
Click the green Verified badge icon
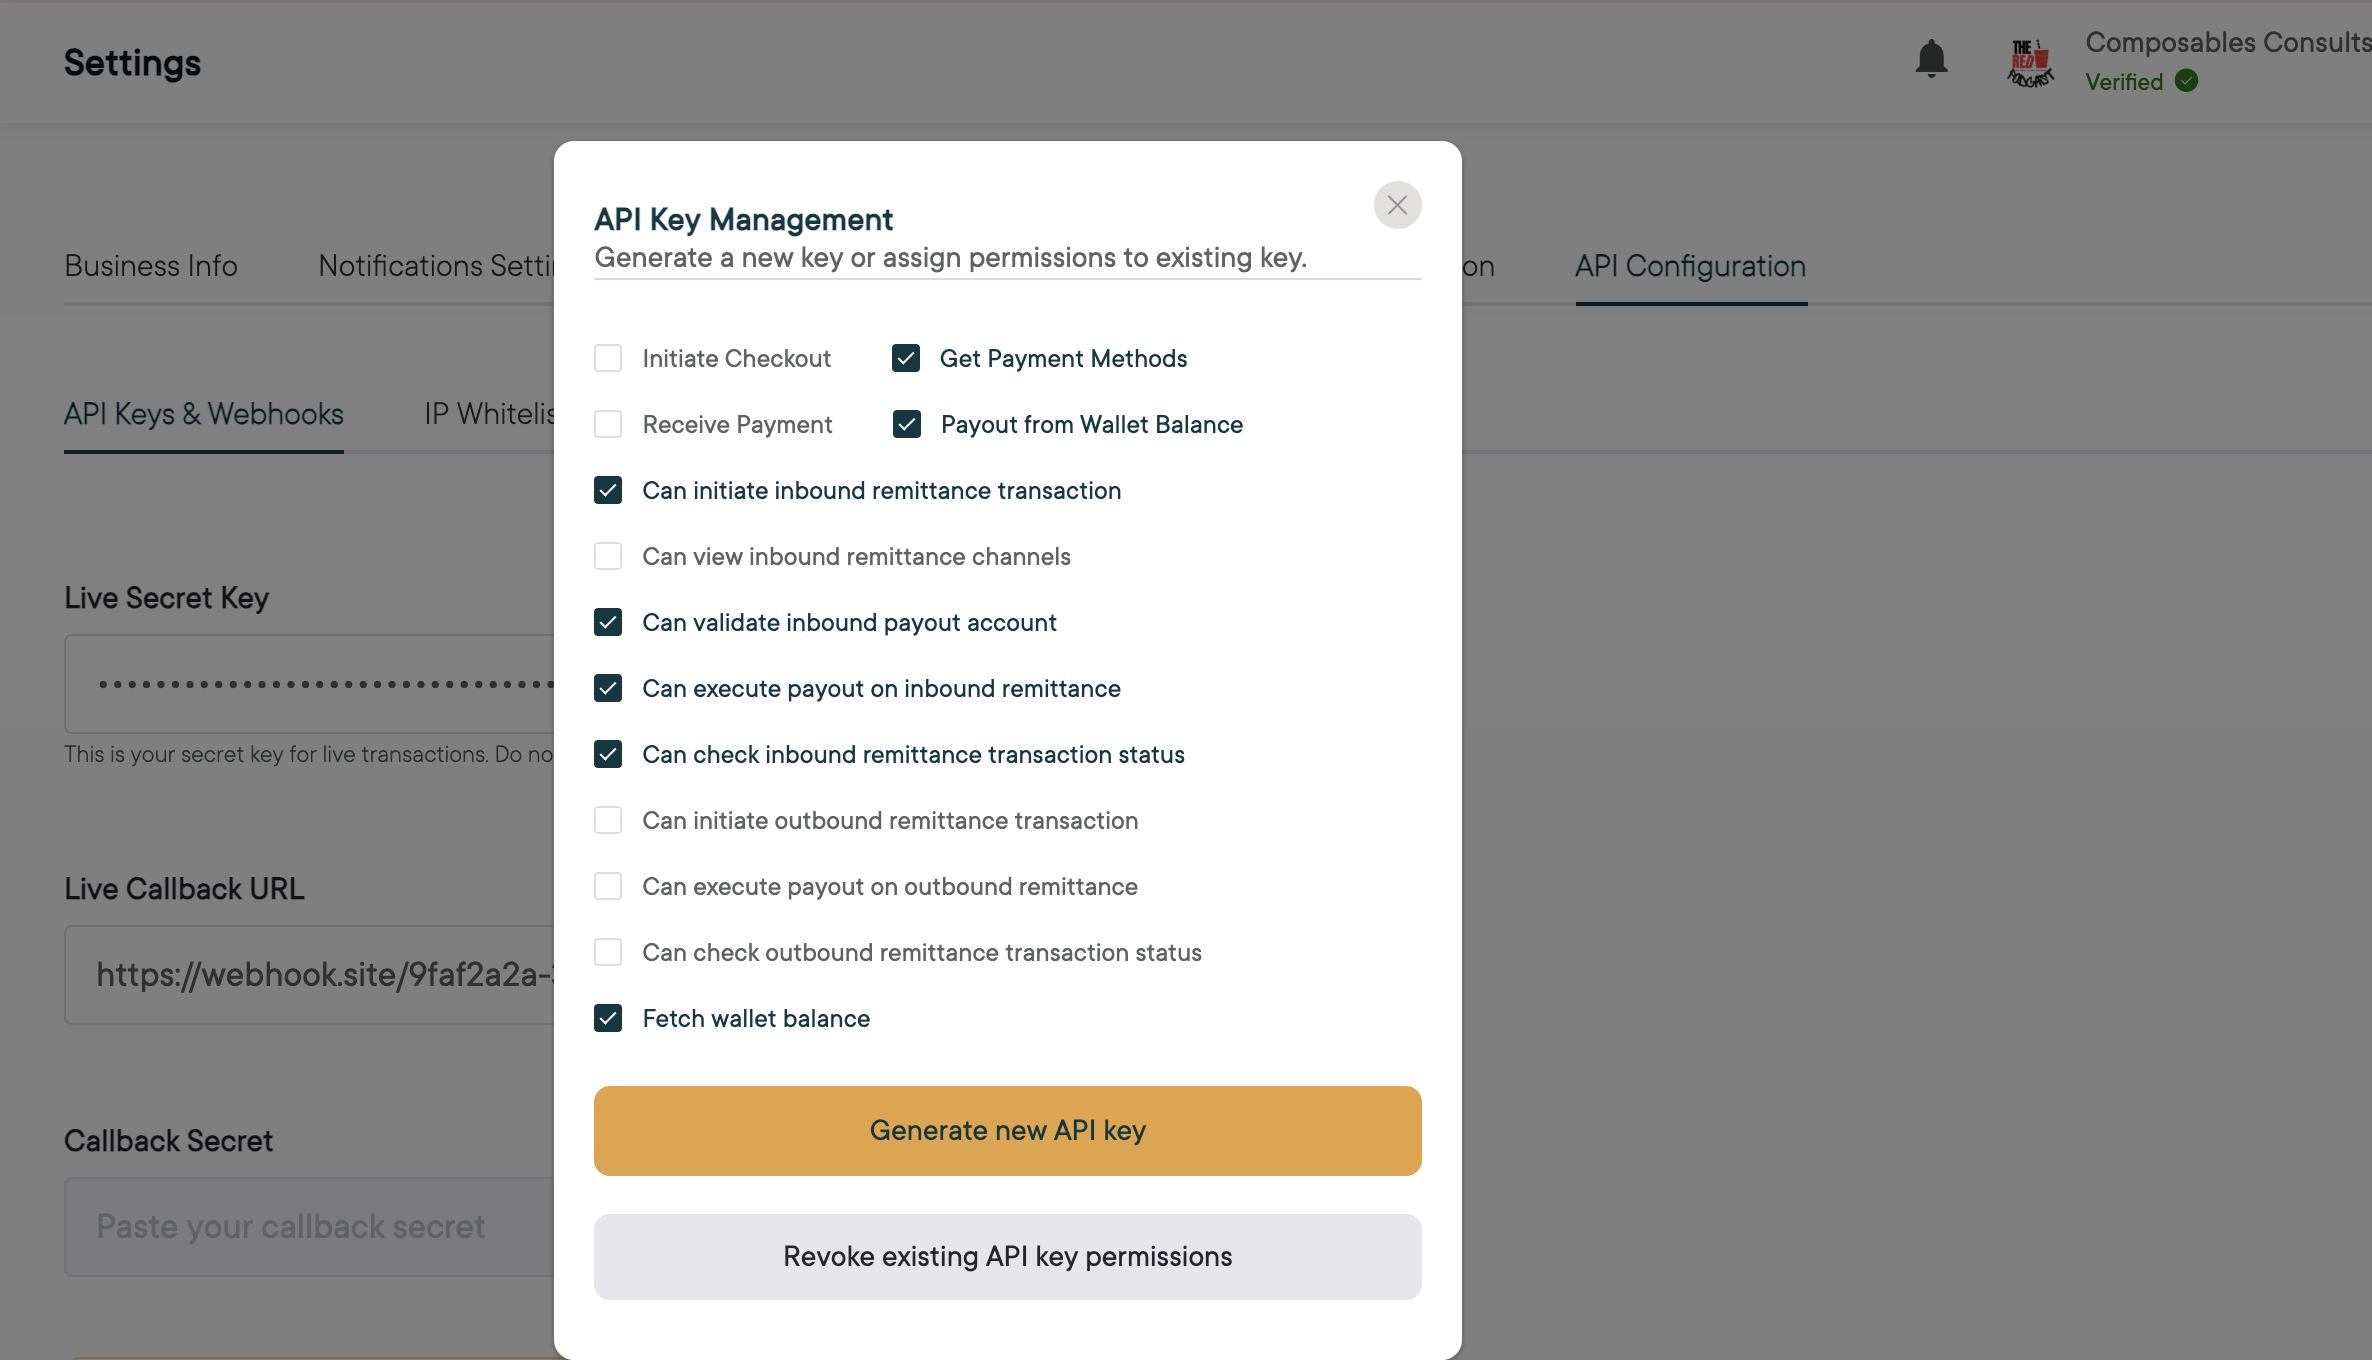tap(2187, 81)
